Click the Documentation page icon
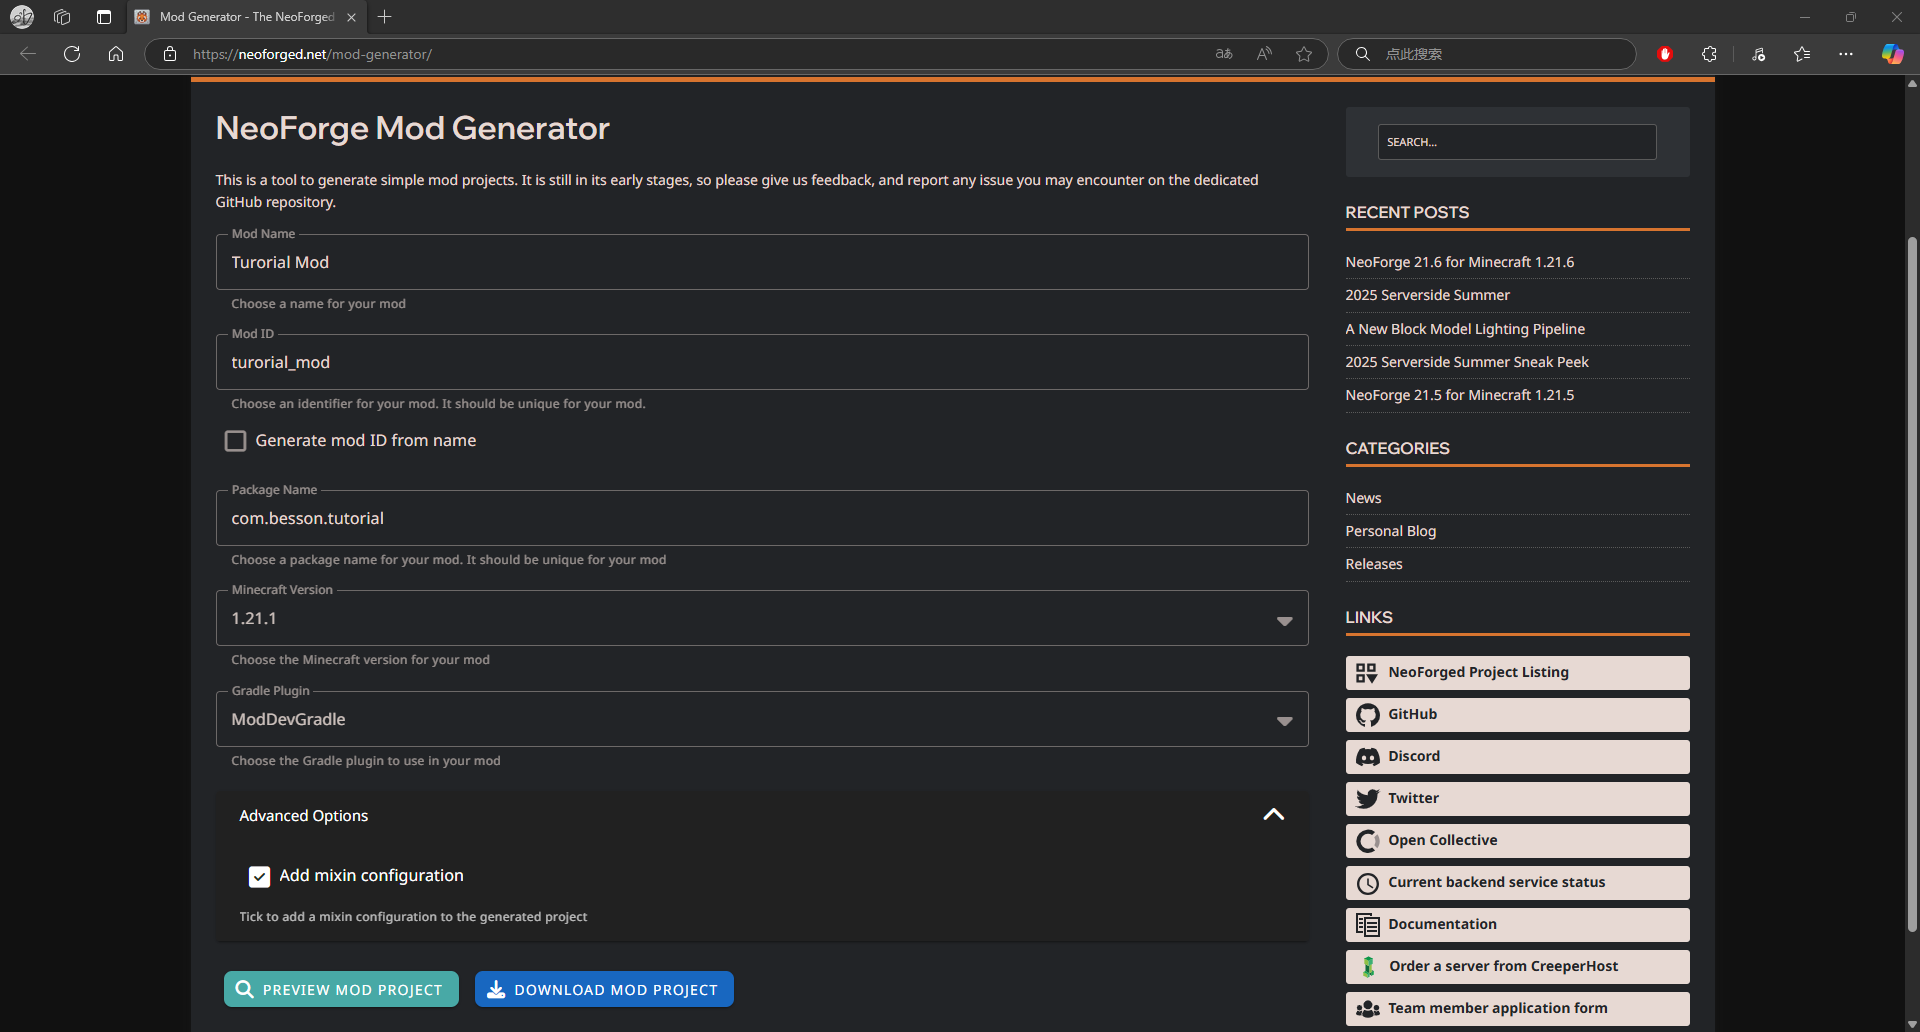This screenshot has height=1032, width=1920. (1367, 925)
